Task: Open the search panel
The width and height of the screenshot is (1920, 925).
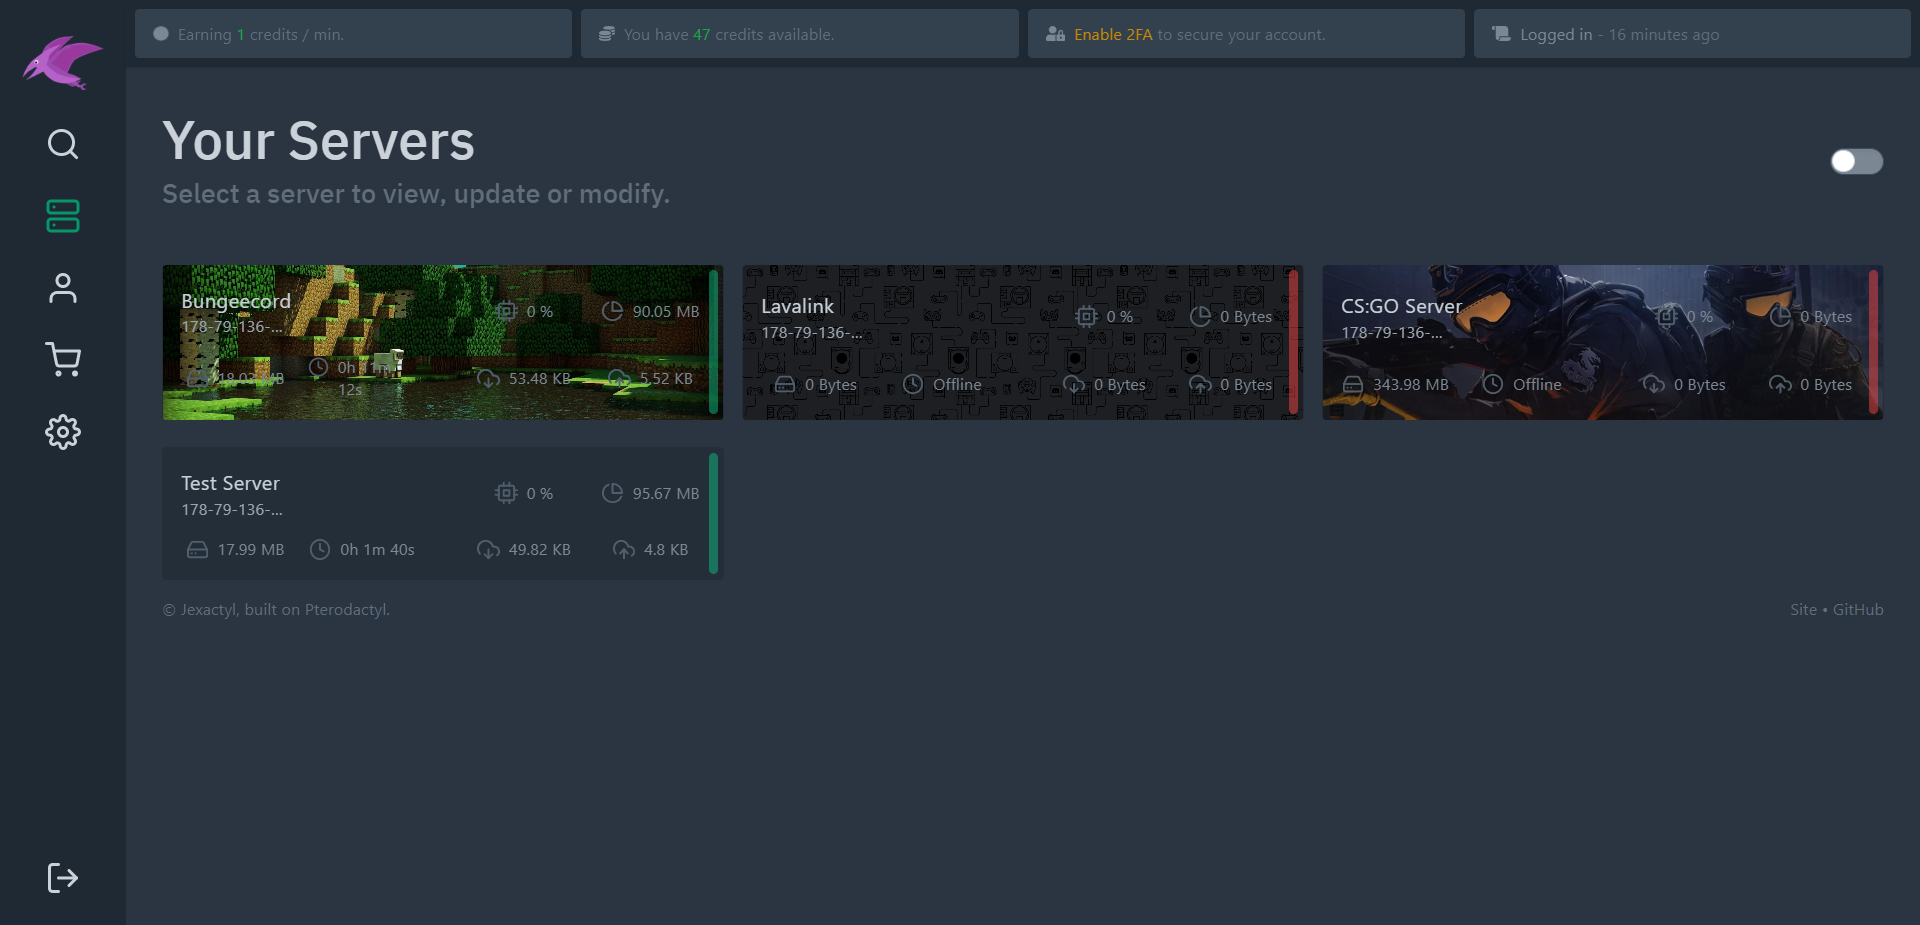Action: point(62,144)
